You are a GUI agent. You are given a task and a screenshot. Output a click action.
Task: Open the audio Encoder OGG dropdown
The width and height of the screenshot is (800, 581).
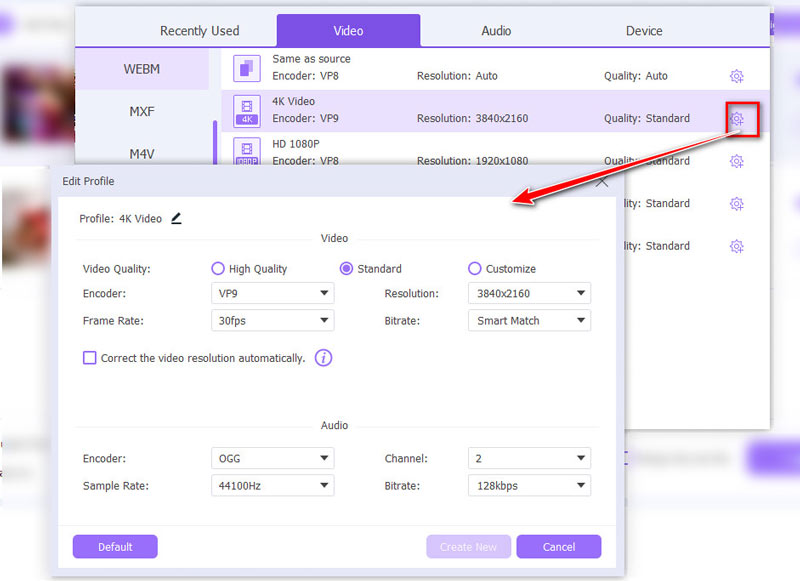point(272,458)
